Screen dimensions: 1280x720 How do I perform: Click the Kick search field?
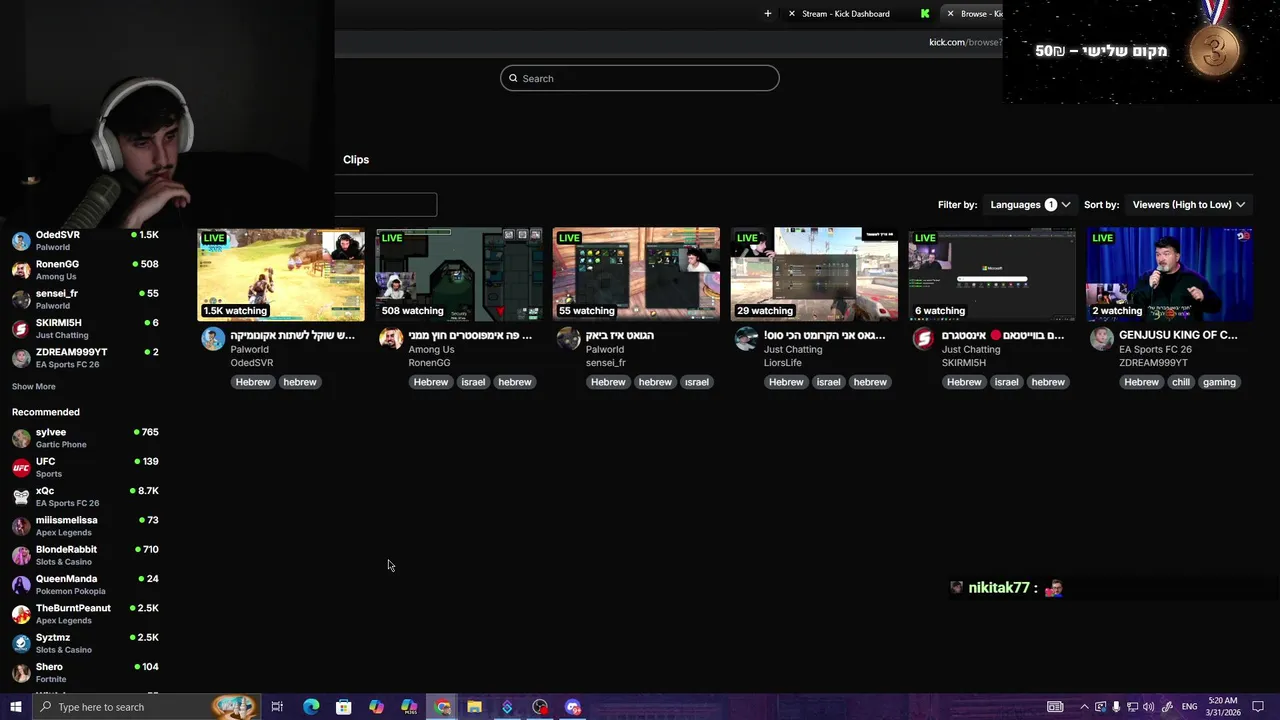[x=640, y=78]
